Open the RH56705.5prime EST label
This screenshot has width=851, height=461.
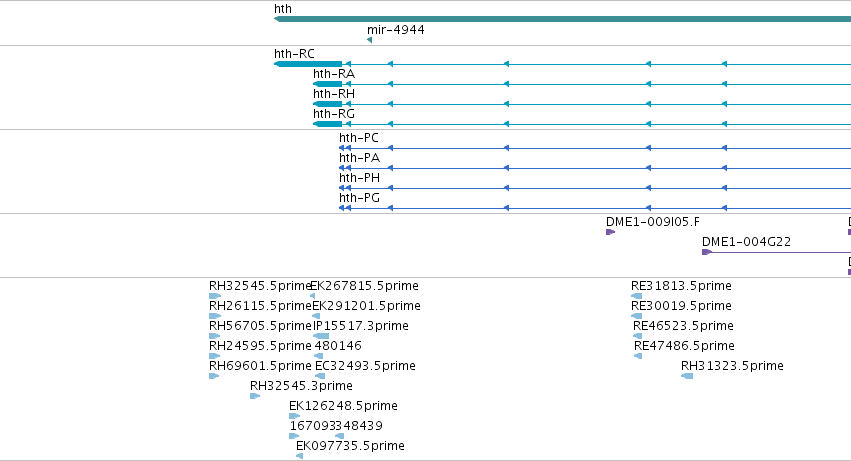(x=261, y=326)
